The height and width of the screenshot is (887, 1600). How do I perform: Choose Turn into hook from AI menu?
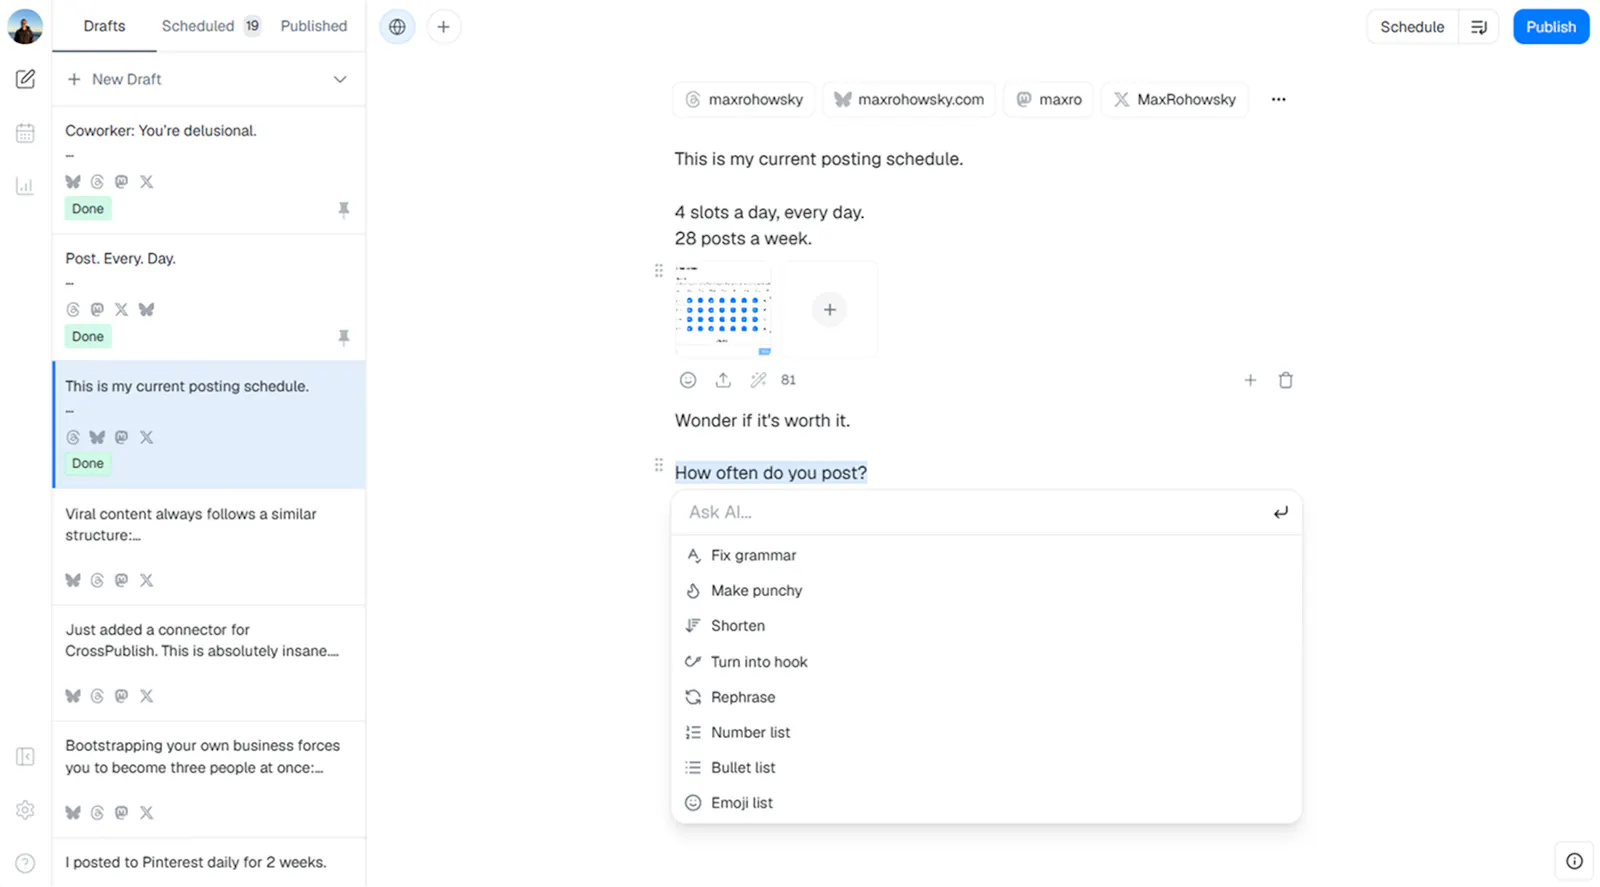(986, 662)
